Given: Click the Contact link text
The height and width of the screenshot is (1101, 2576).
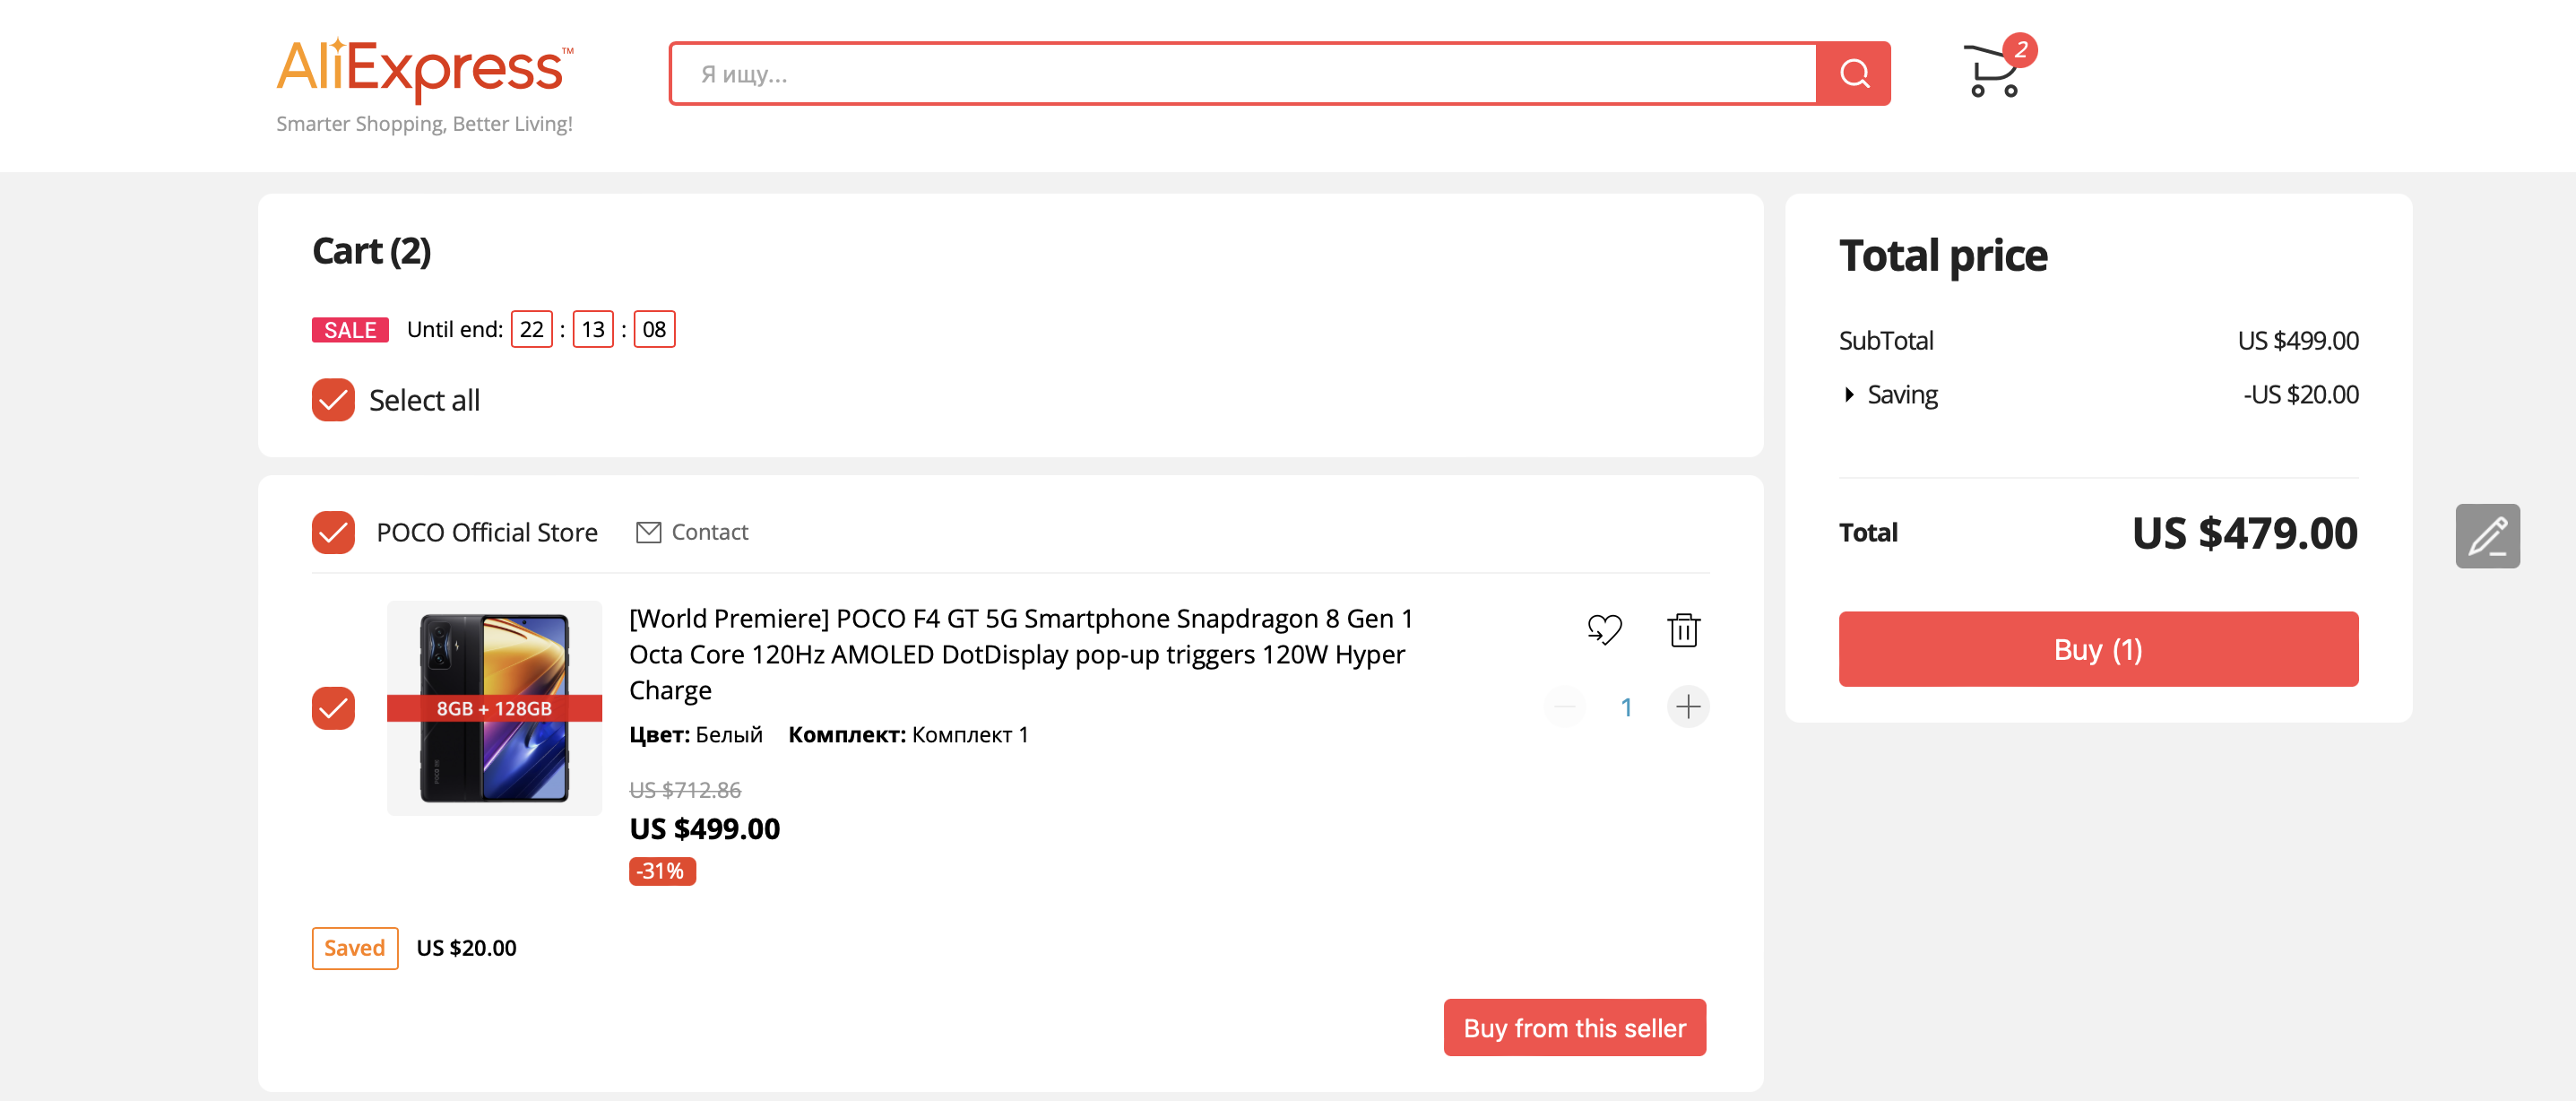Looking at the screenshot, I should click(709, 532).
